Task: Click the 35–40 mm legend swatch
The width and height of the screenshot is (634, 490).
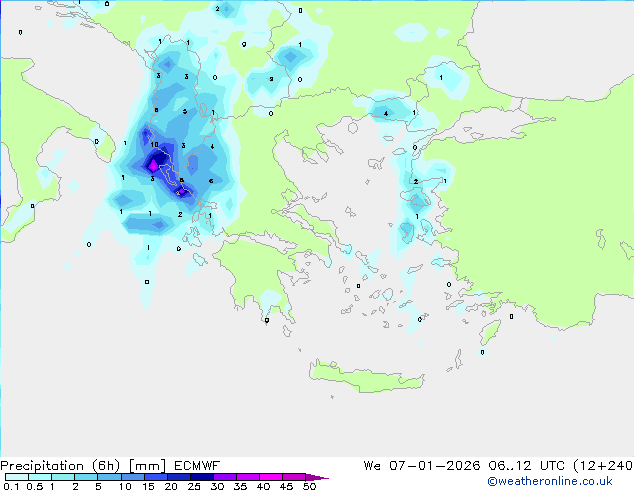Action: tap(247, 477)
